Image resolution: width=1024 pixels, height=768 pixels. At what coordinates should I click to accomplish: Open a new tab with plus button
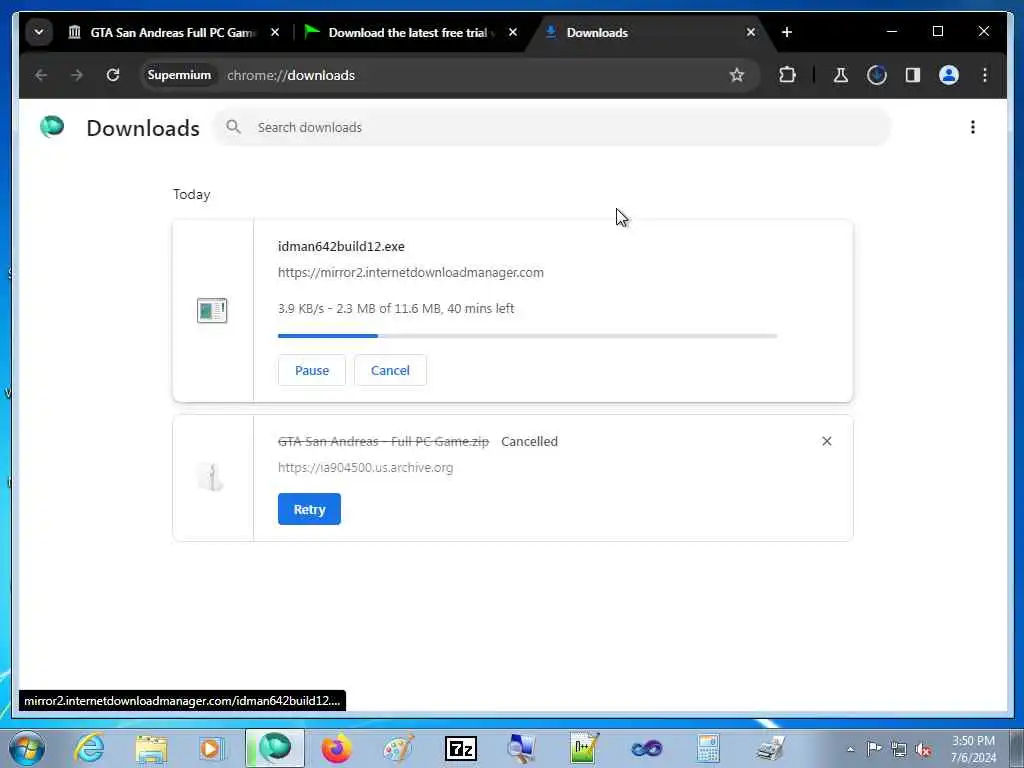(x=787, y=32)
